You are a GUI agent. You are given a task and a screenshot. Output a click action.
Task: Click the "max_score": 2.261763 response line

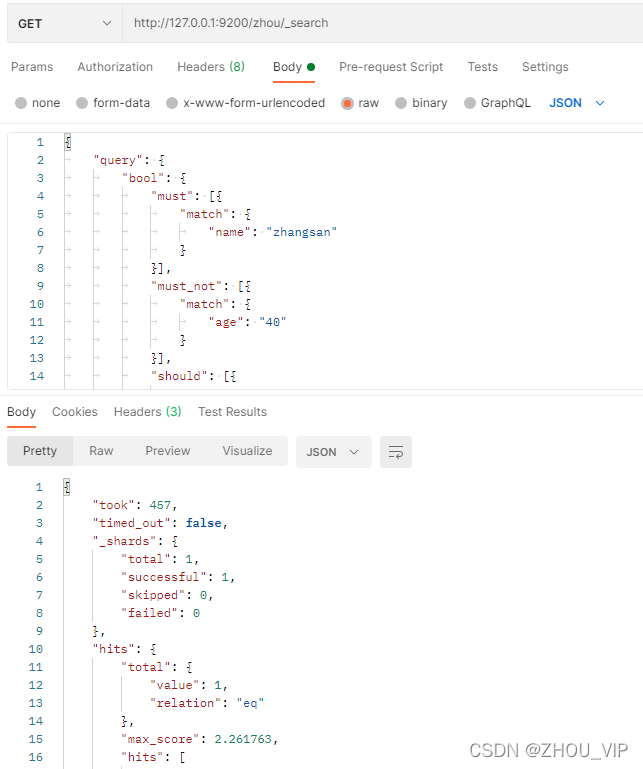(x=200, y=739)
